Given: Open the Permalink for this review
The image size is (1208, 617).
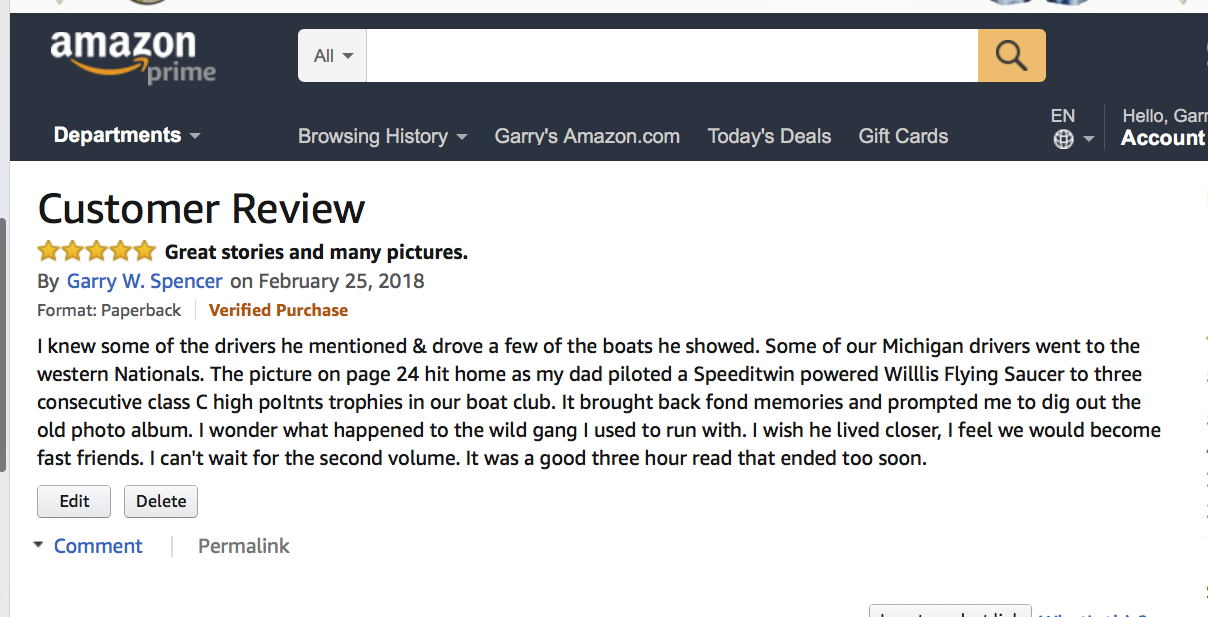Looking at the screenshot, I should (x=244, y=546).
